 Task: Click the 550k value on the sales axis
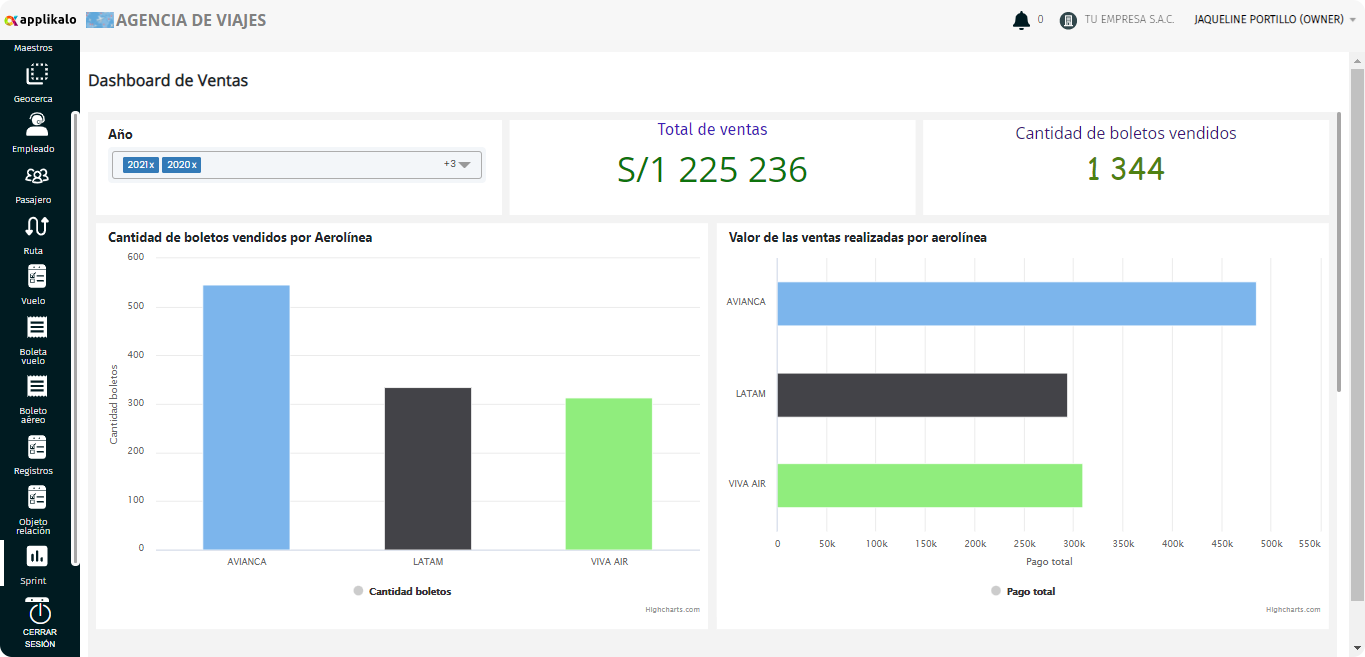(x=1309, y=544)
